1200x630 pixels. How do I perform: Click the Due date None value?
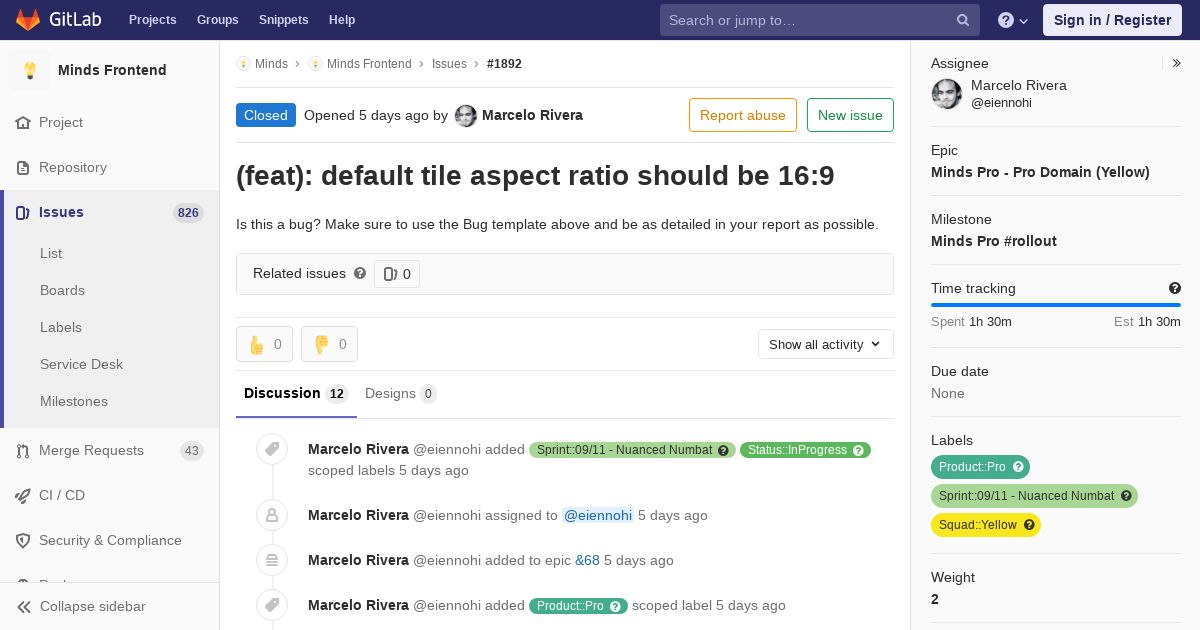[948, 393]
